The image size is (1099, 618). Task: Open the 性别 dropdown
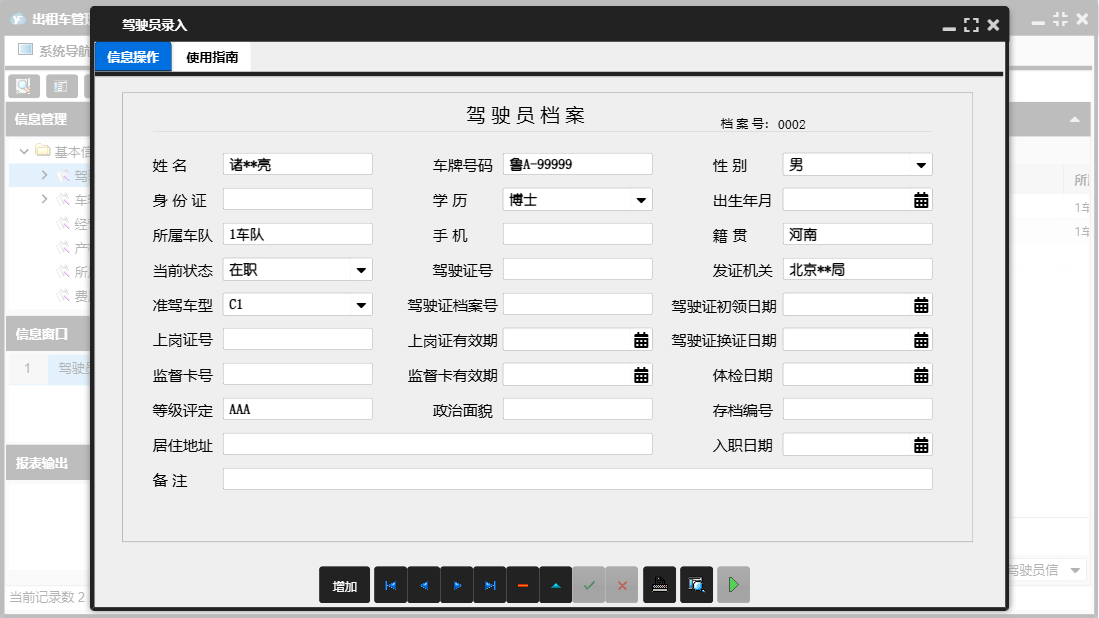(x=920, y=165)
